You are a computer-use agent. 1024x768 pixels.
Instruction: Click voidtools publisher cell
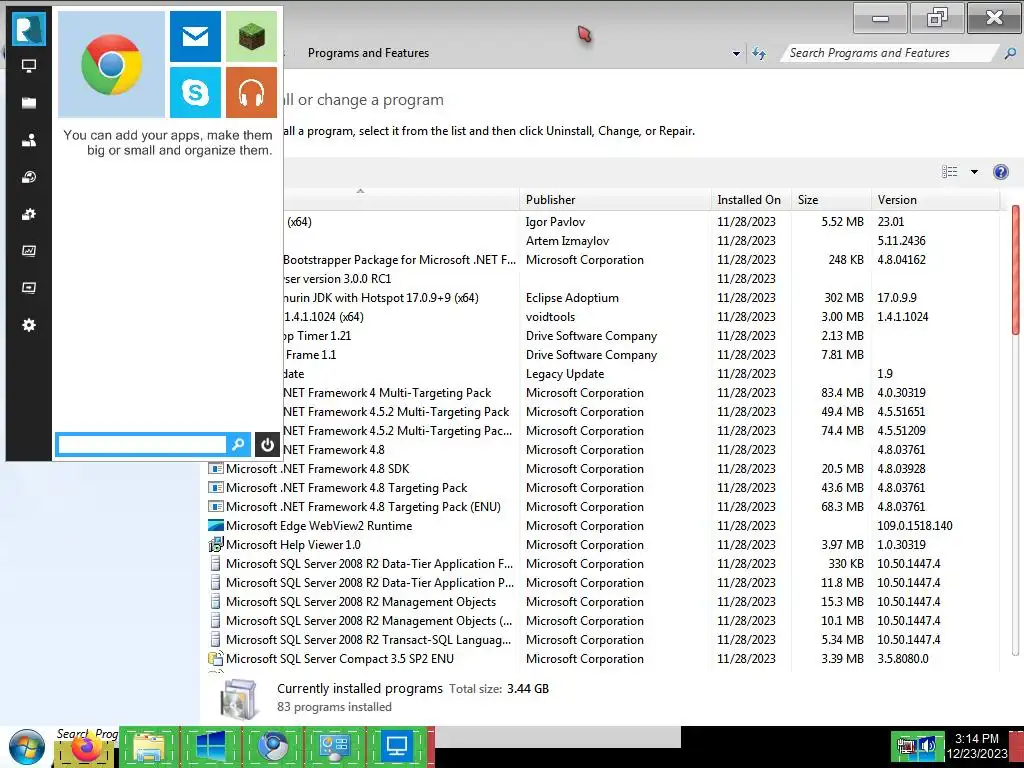[x=550, y=317]
